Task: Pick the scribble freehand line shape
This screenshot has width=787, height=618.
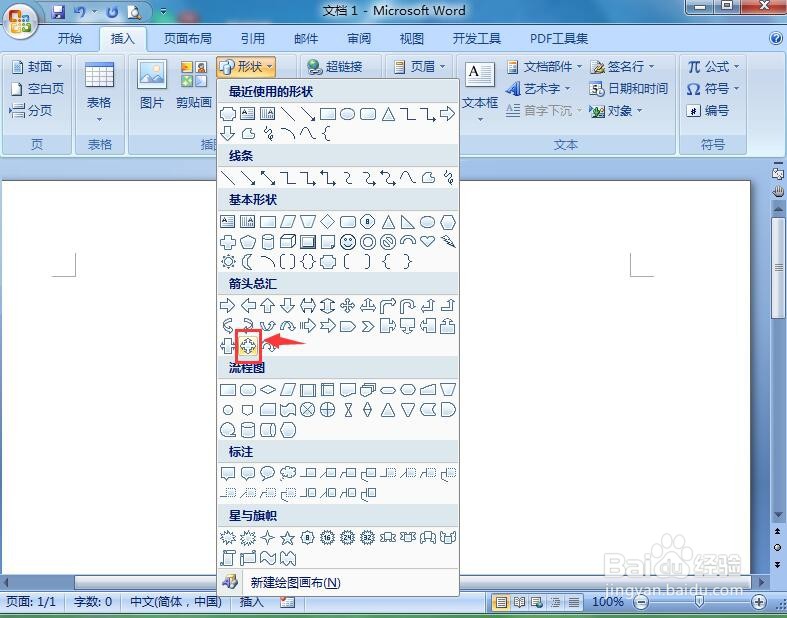Action: [448, 177]
